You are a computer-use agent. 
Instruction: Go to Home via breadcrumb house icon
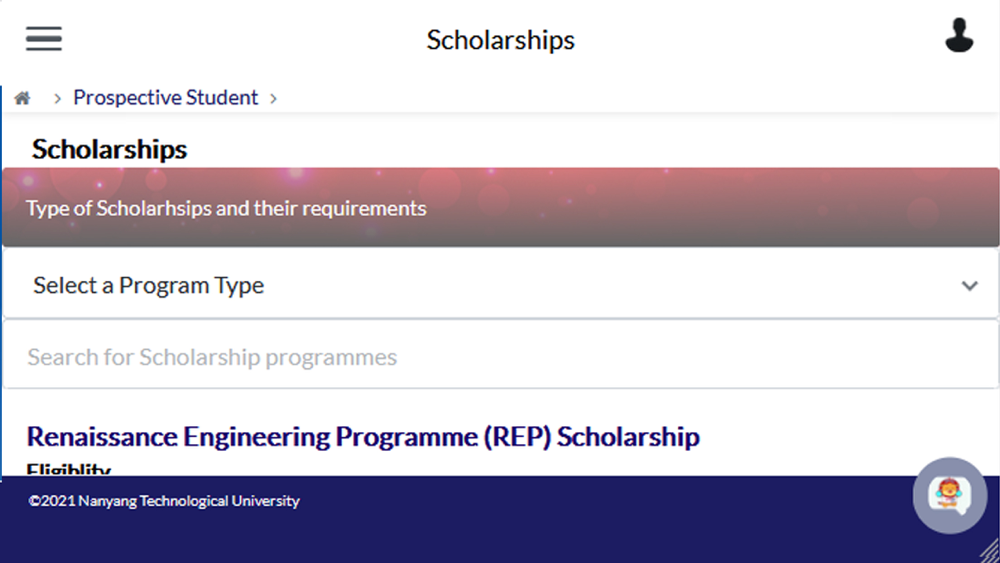coord(22,98)
